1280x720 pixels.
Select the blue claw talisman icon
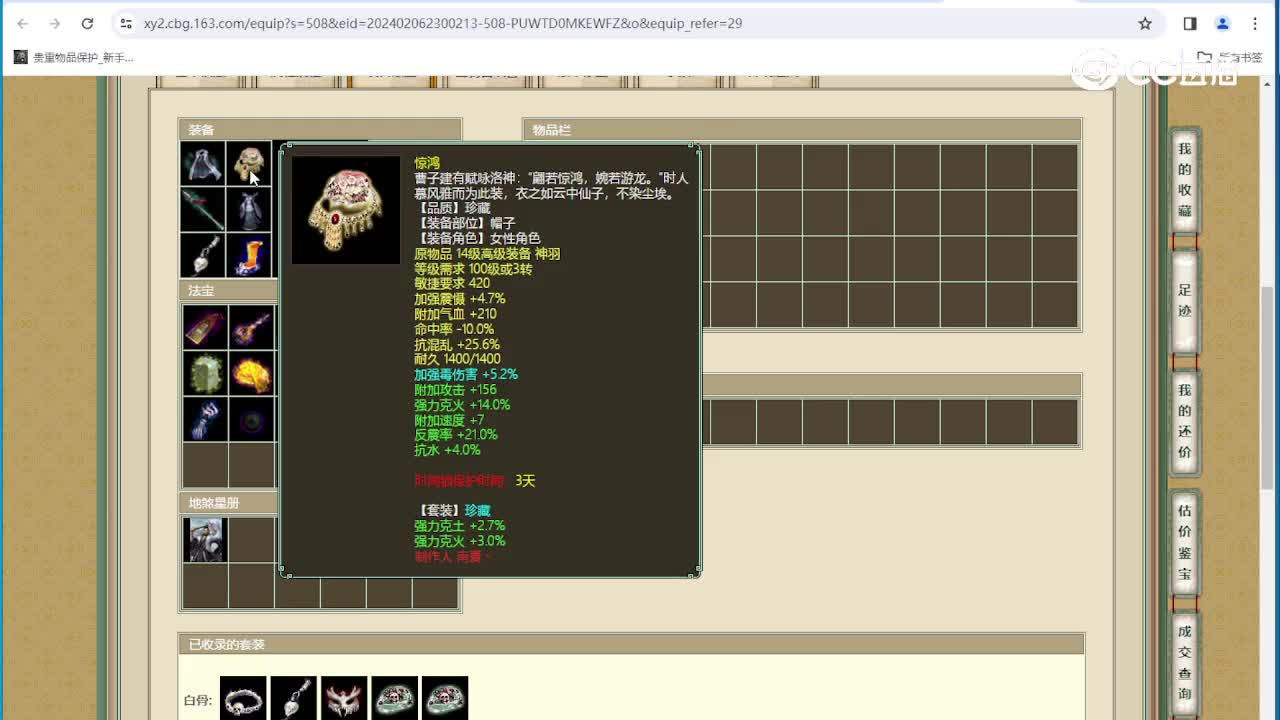pyautogui.click(x=205, y=419)
